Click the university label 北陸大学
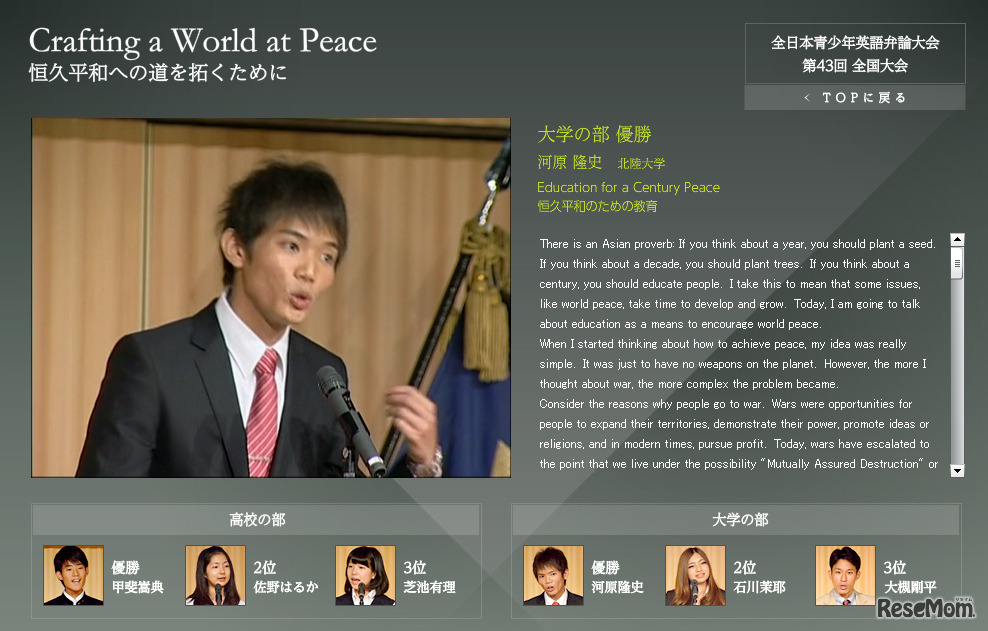The image size is (988, 631). point(641,164)
